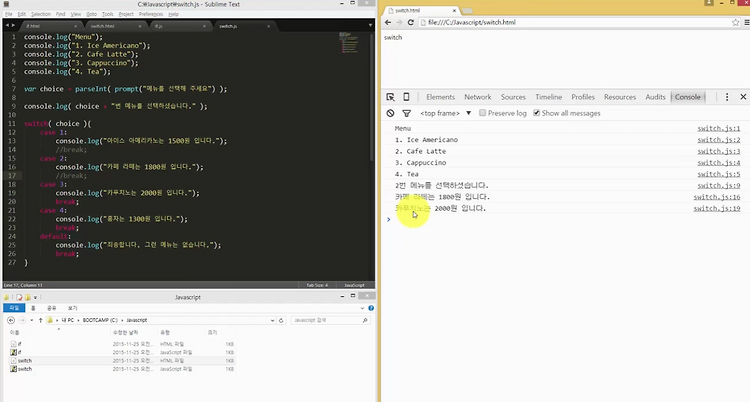Open the JavaScript syntax selector in status bar
This screenshot has width=750, height=402.
(354, 285)
